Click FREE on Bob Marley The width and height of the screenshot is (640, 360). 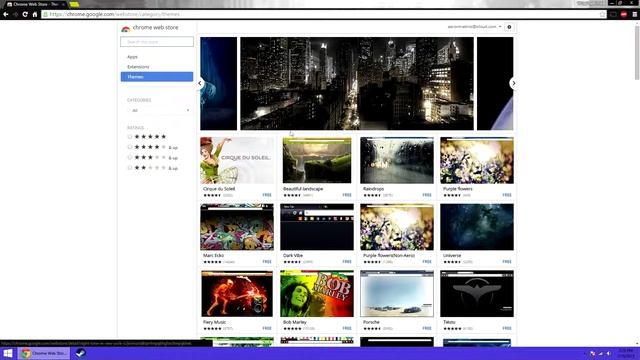point(347,328)
